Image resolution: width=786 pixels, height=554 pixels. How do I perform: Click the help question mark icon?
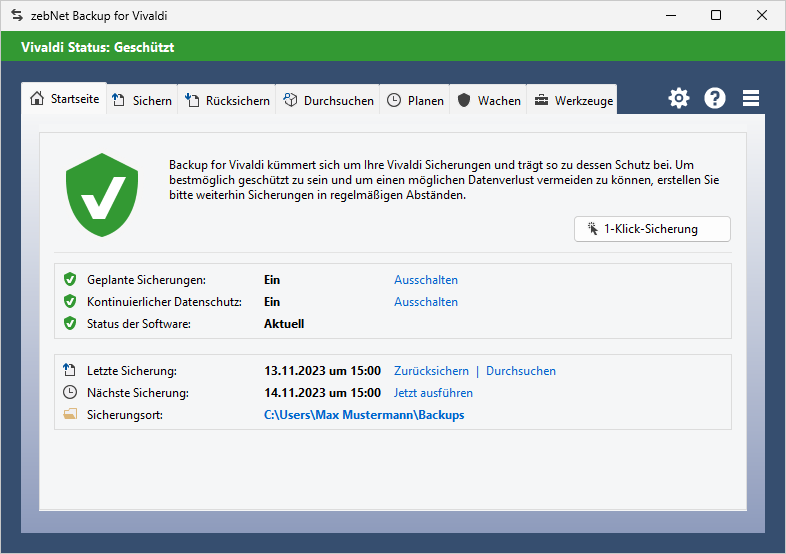(715, 98)
